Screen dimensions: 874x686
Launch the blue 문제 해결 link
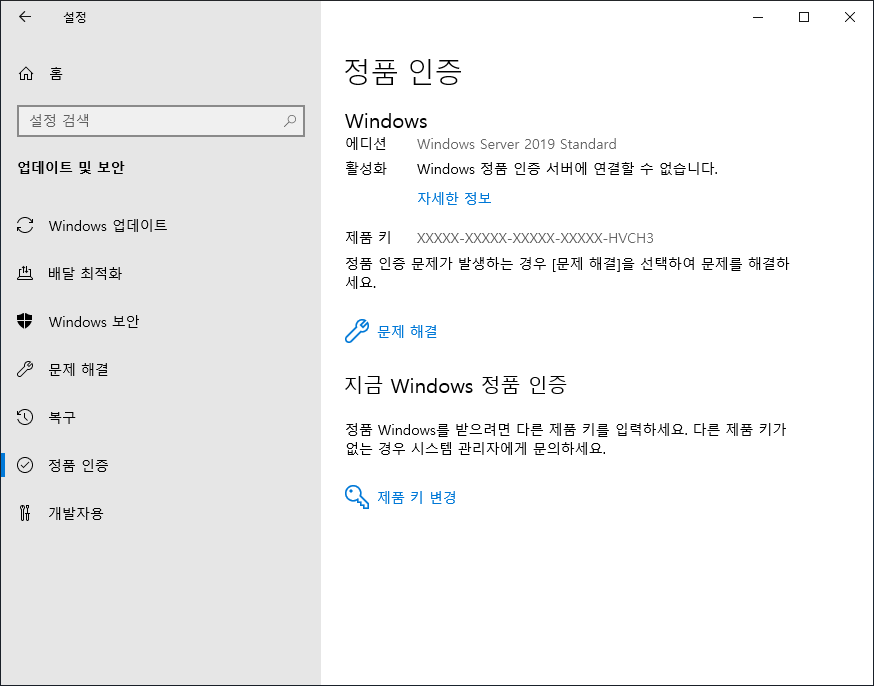coord(407,331)
